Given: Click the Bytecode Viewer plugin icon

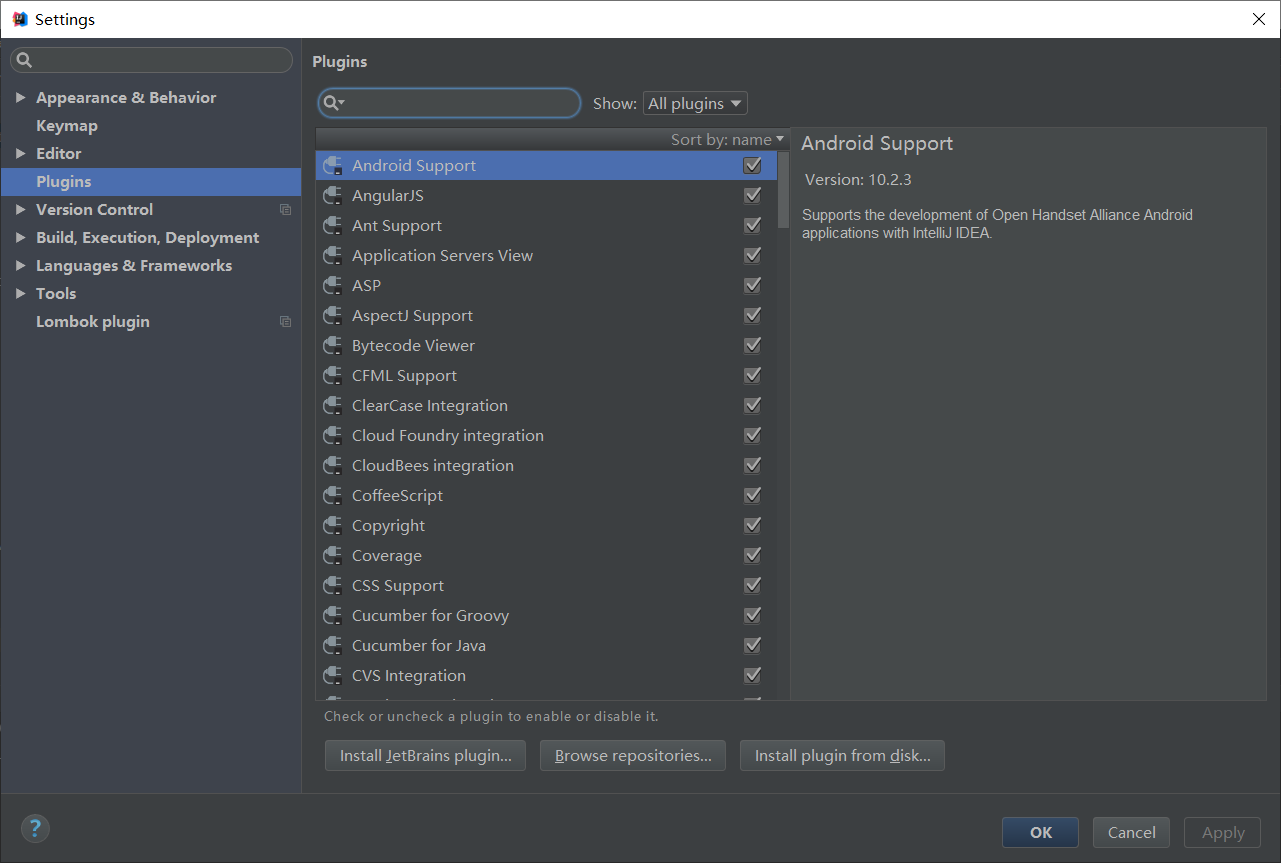Looking at the screenshot, I should [x=333, y=346].
